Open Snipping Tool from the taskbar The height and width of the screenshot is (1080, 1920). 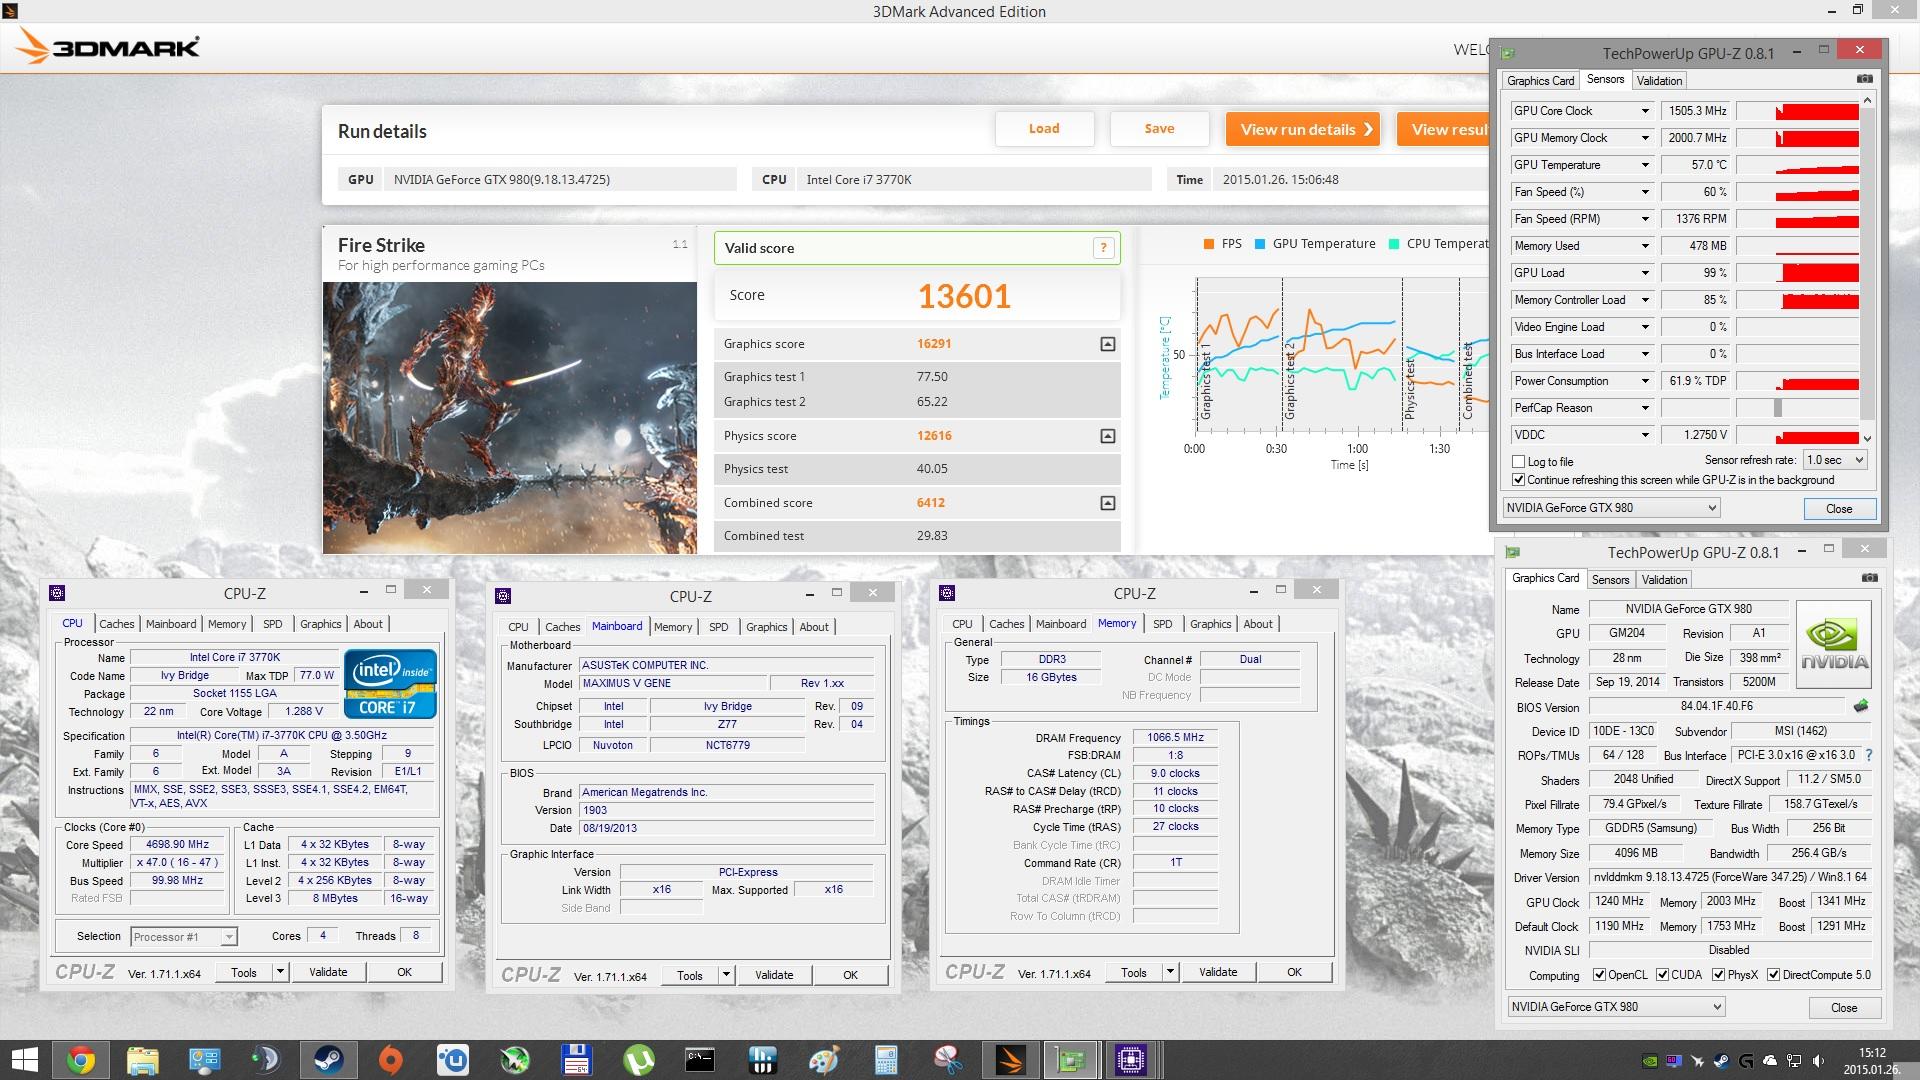(948, 1060)
